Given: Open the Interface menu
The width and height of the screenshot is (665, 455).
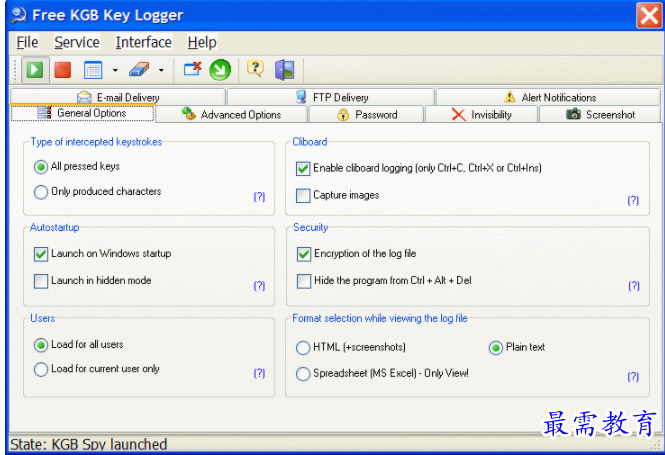Looking at the screenshot, I should (143, 42).
